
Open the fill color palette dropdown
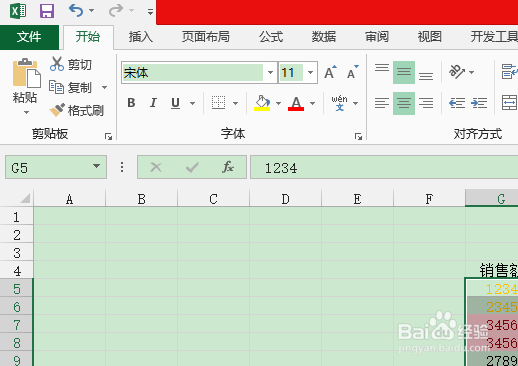[278, 103]
